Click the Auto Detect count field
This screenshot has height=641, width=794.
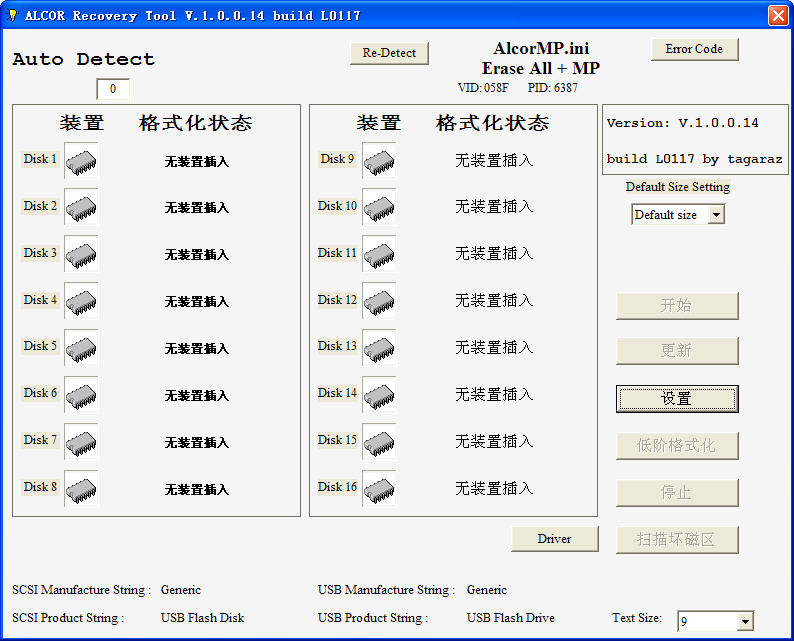click(x=113, y=89)
